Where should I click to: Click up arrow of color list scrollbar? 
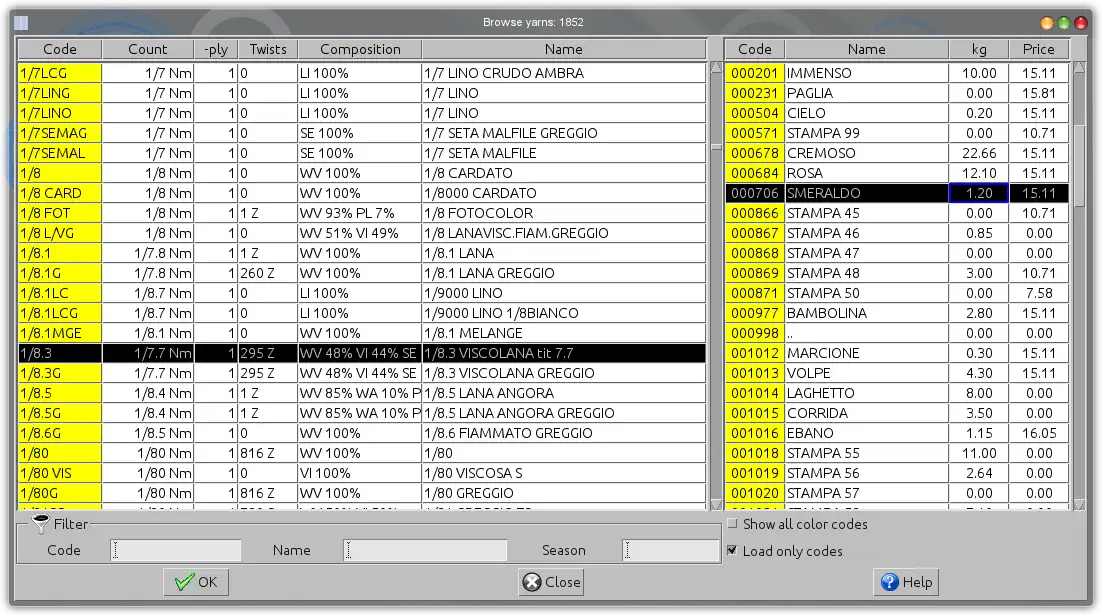(1080, 67)
